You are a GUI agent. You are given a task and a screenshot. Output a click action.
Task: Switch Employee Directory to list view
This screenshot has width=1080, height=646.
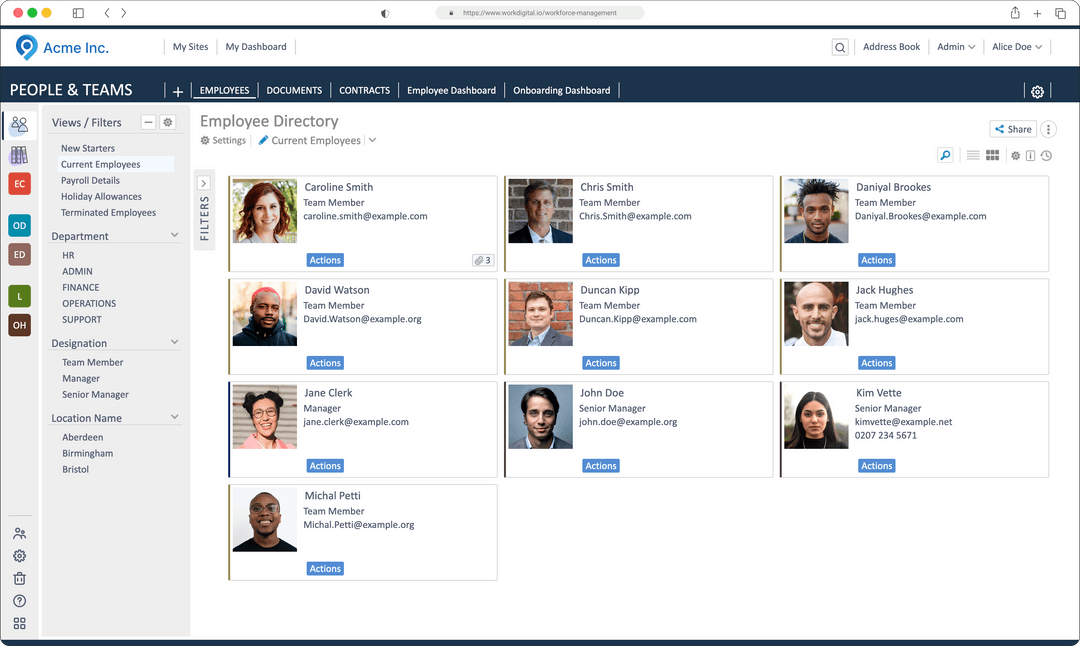973,156
